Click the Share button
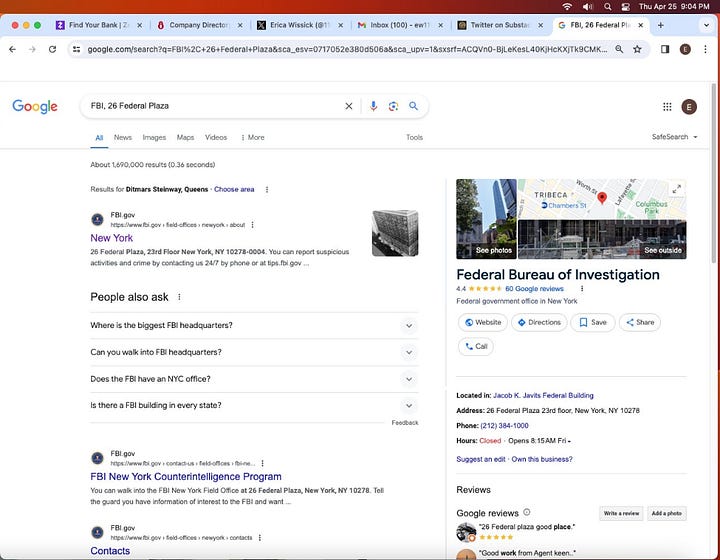 pyautogui.click(x=640, y=322)
